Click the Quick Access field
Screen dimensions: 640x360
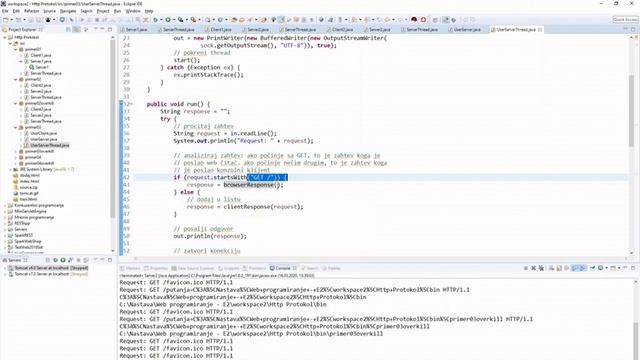tap(625, 20)
